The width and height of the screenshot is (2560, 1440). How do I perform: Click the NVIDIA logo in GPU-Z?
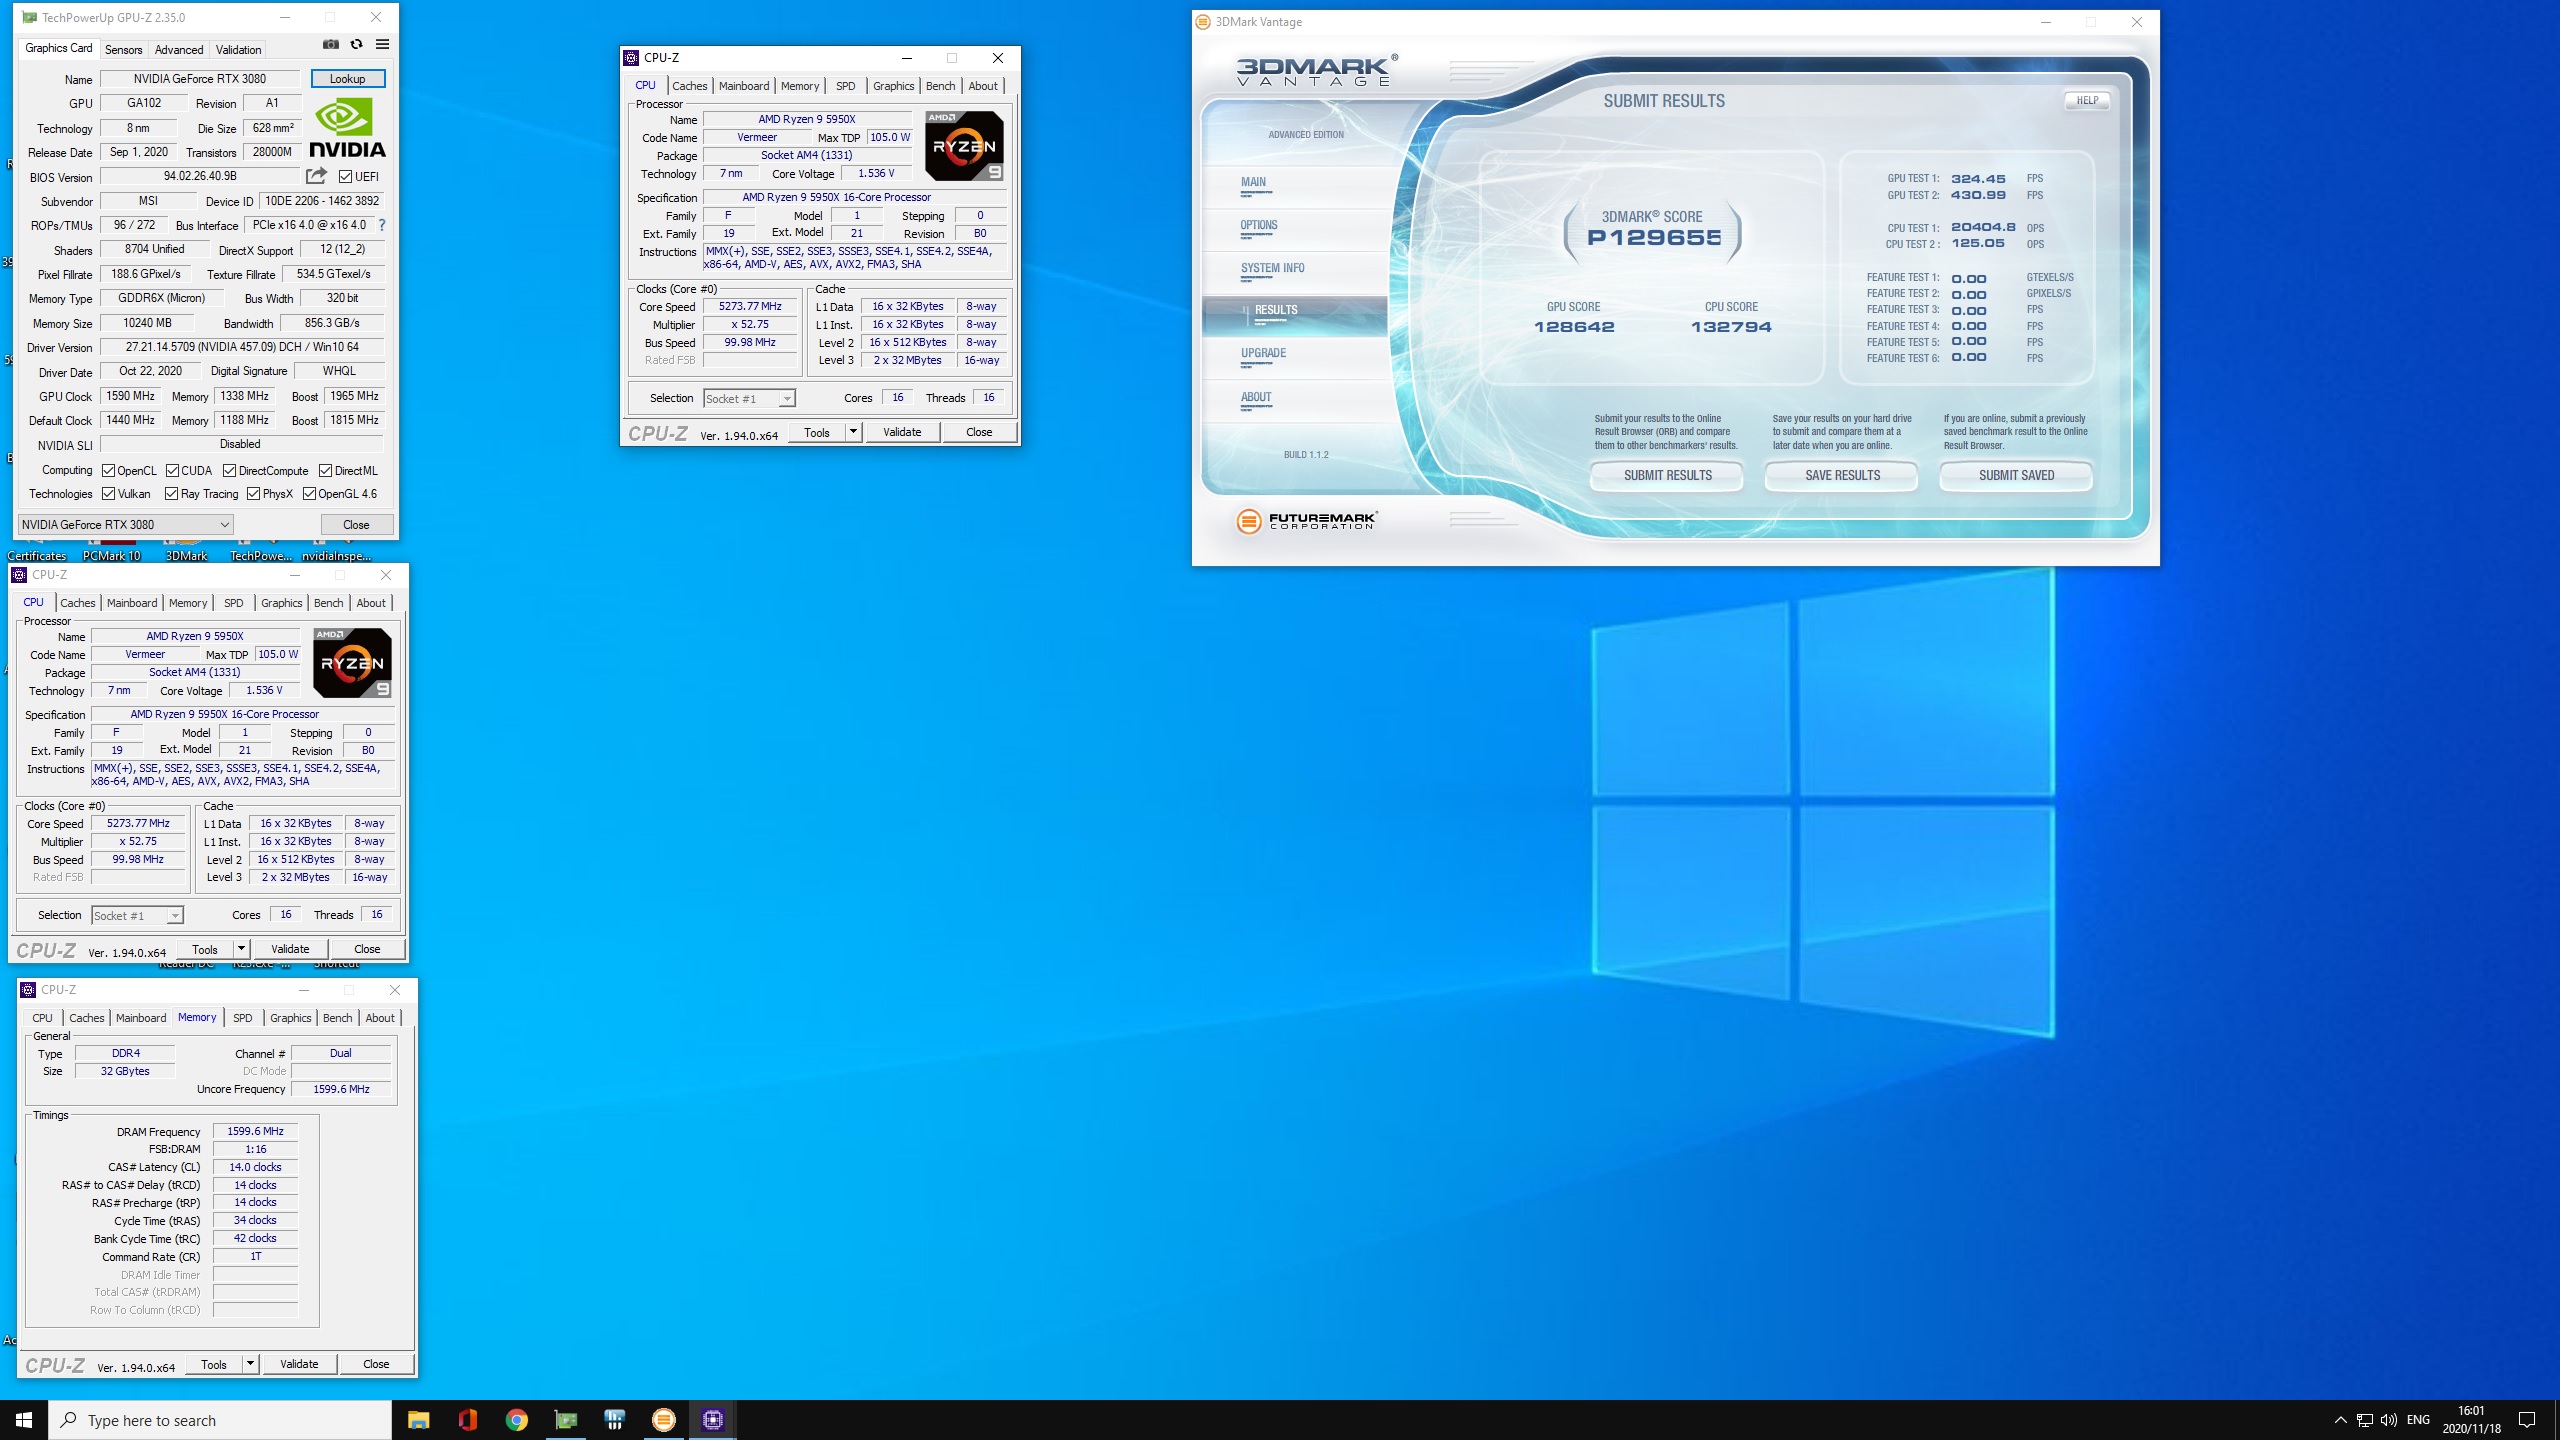click(347, 128)
